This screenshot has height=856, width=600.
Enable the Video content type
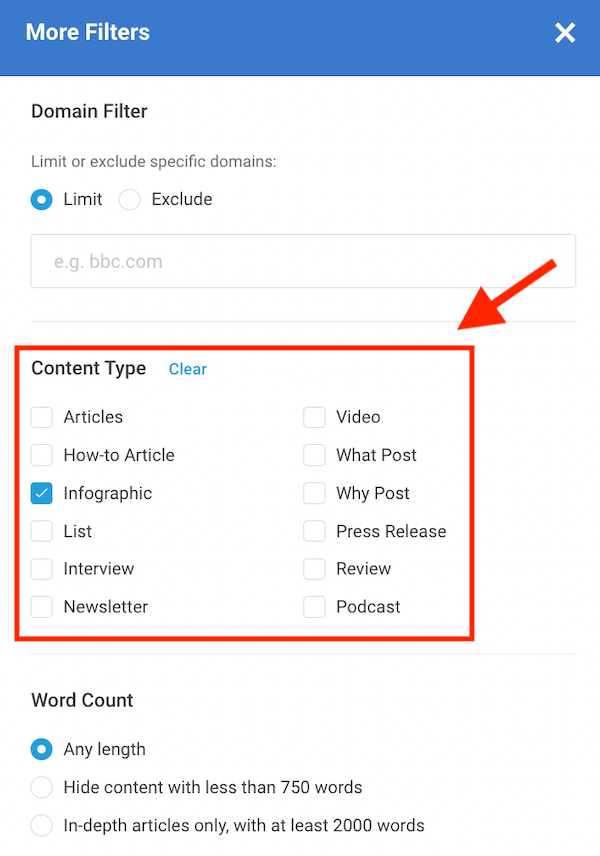coord(315,417)
